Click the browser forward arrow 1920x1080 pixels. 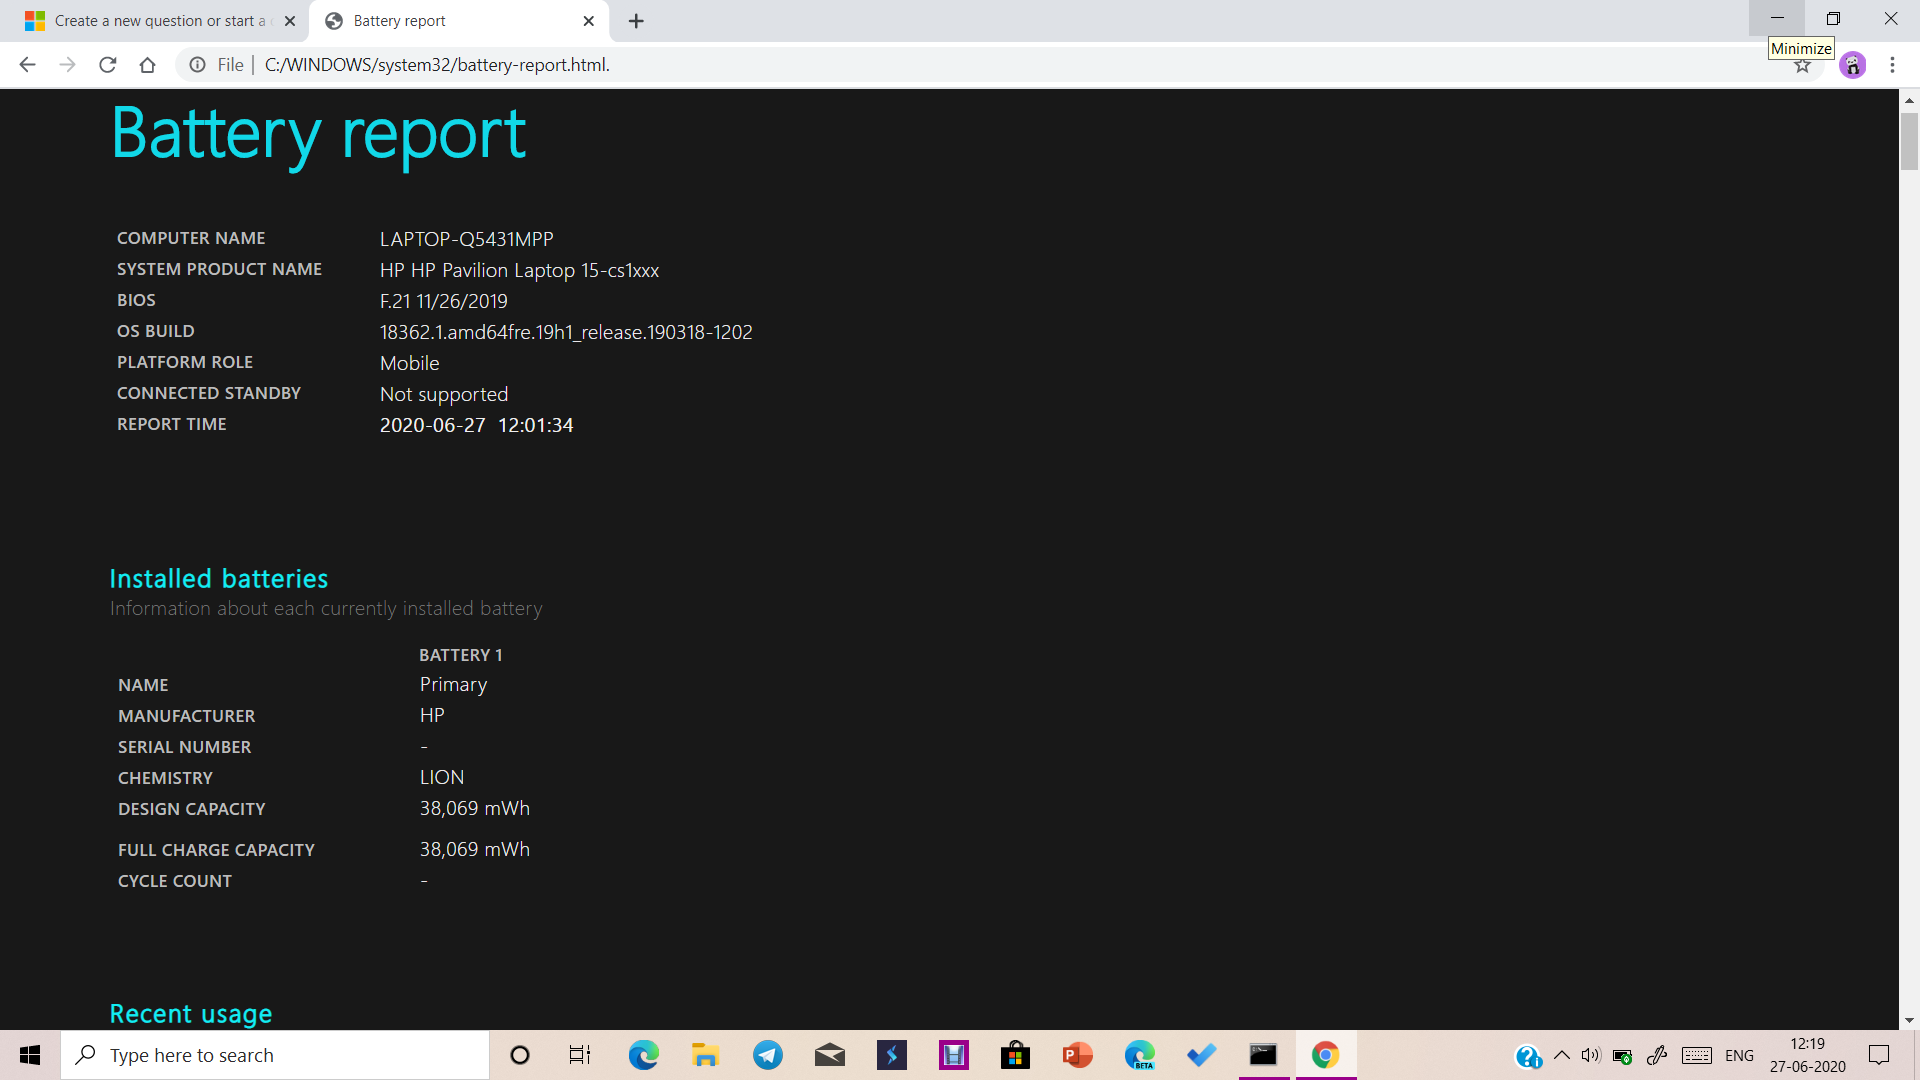pyautogui.click(x=67, y=65)
